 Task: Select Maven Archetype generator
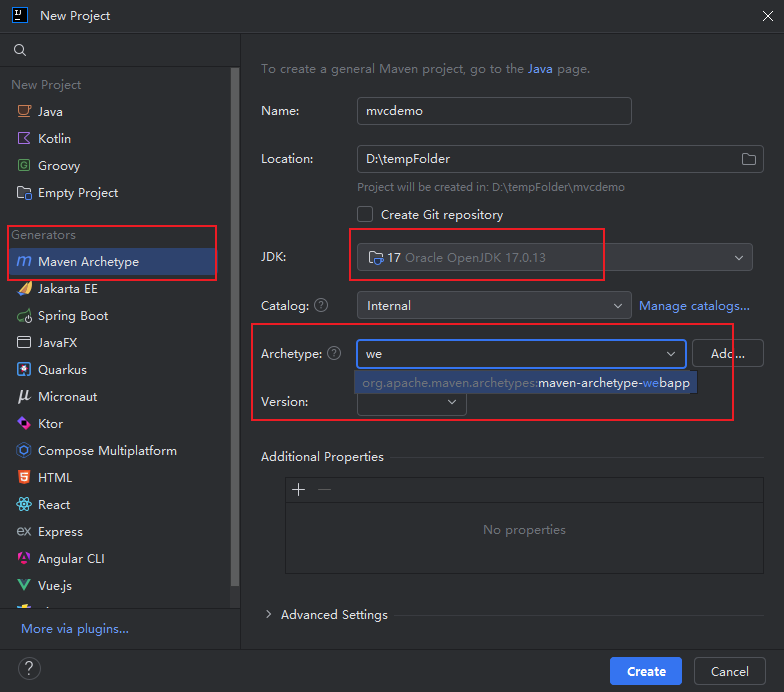(x=112, y=261)
